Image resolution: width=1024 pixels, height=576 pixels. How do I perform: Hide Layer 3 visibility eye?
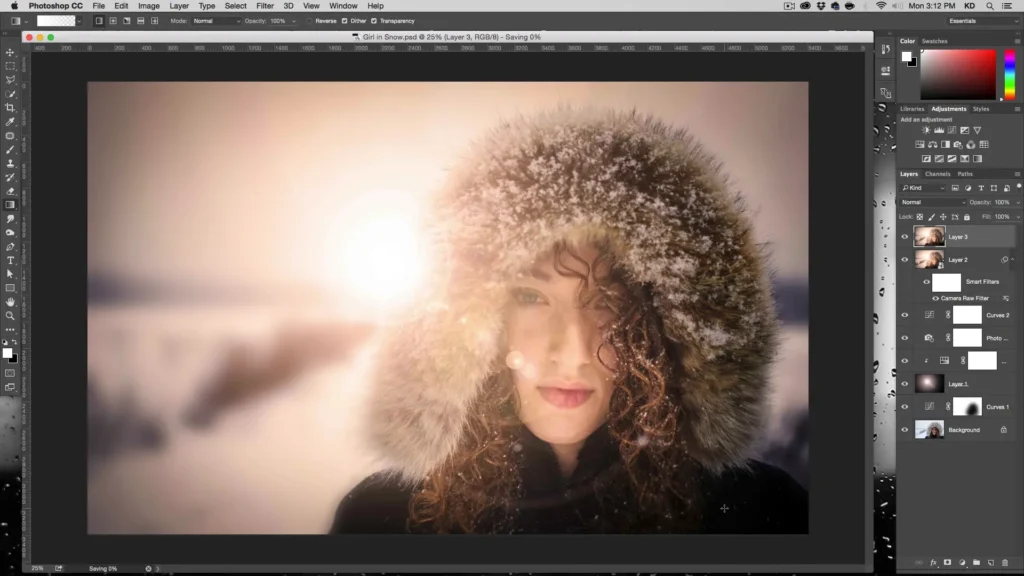coord(905,237)
